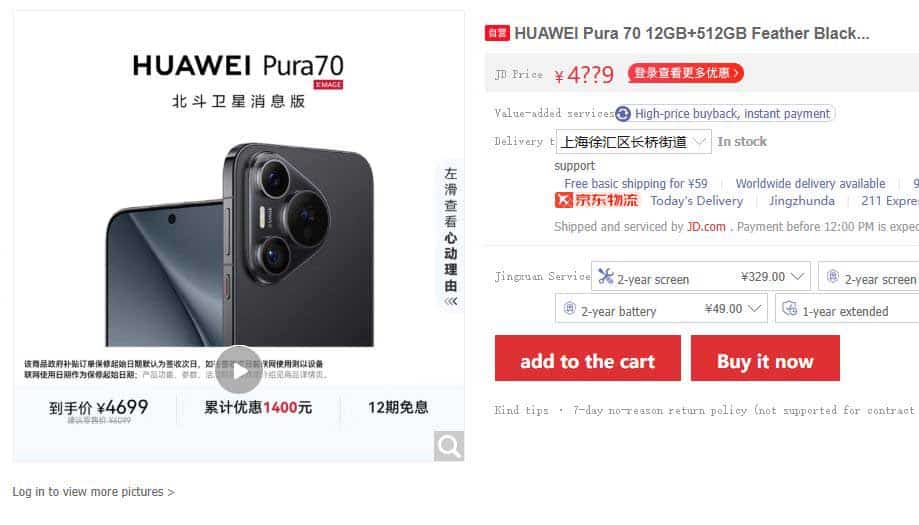Click the 2-year screen wrench icon
919x525 pixels.
(606, 276)
